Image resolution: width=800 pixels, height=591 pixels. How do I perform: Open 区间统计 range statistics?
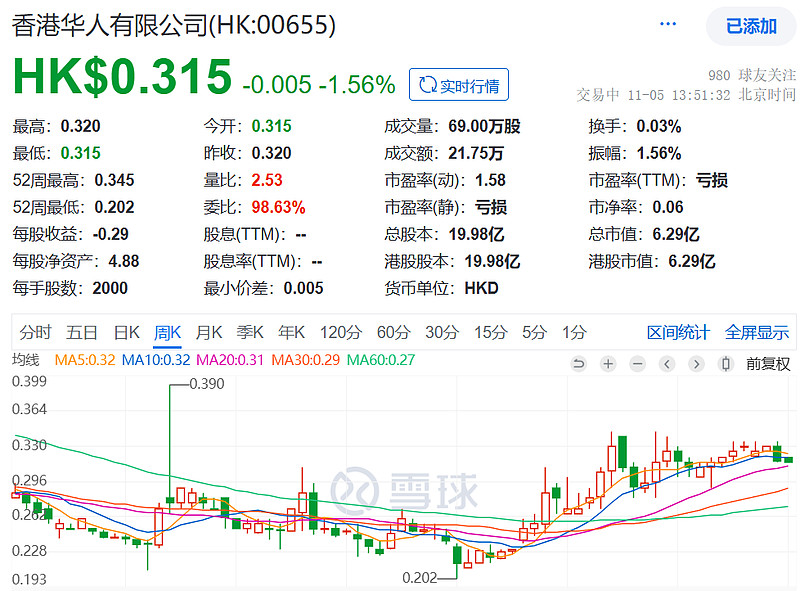tap(678, 333)
